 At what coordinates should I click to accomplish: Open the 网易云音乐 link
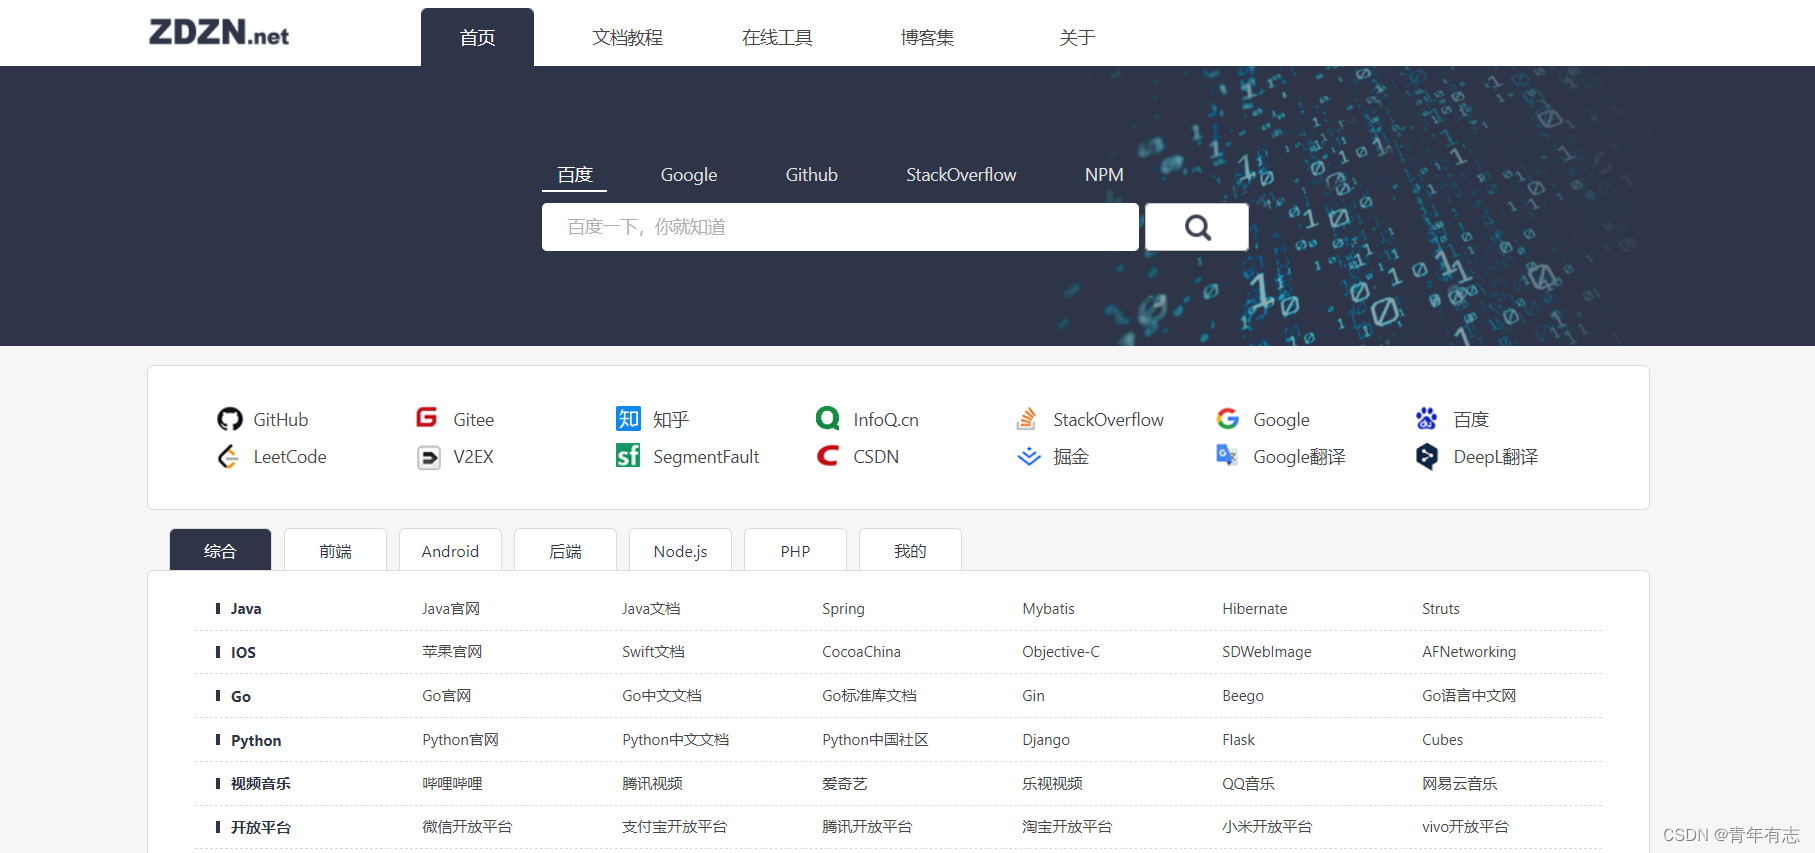click(1460, 783)
